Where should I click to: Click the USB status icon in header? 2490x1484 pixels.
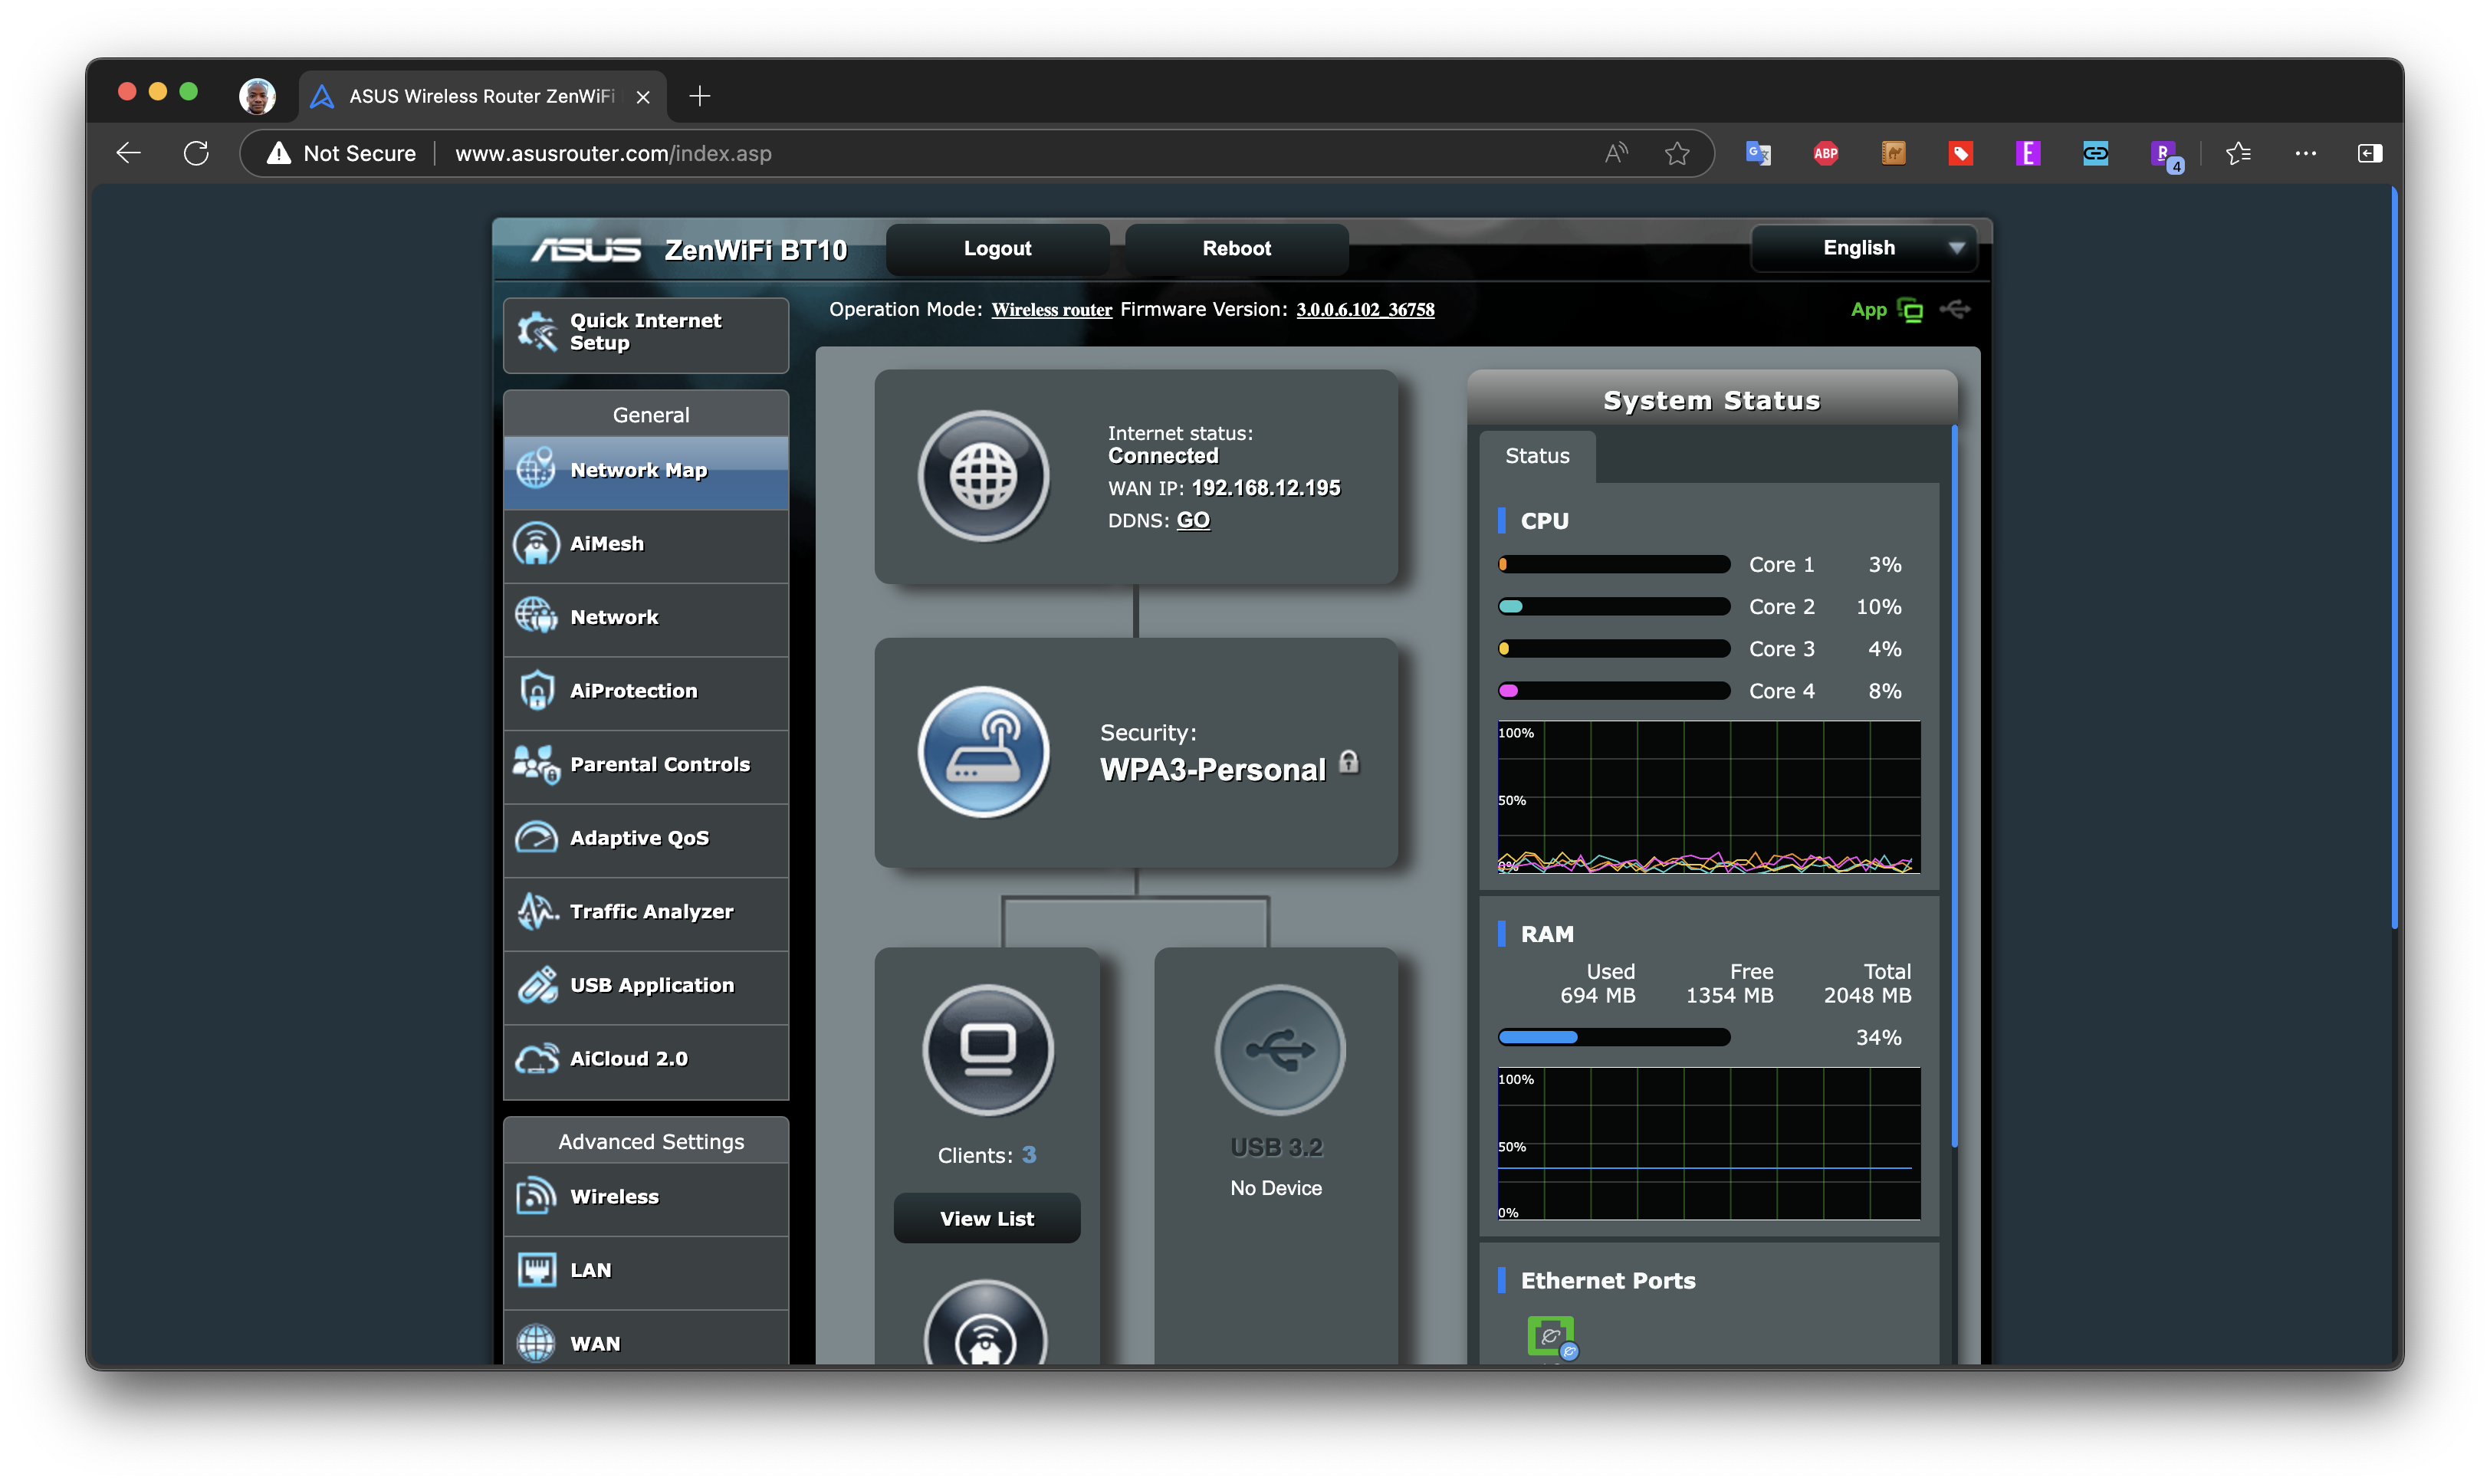tap(1955, 309)
